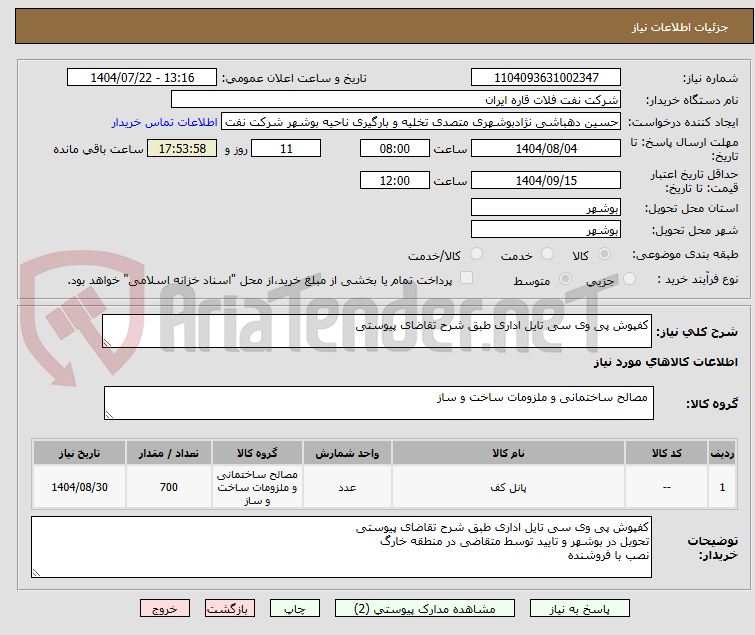The width and height of the screenshot is (755, 635).
Task: Click the 'گروه کالا' table column header
Action: click(x=257, y=453)
